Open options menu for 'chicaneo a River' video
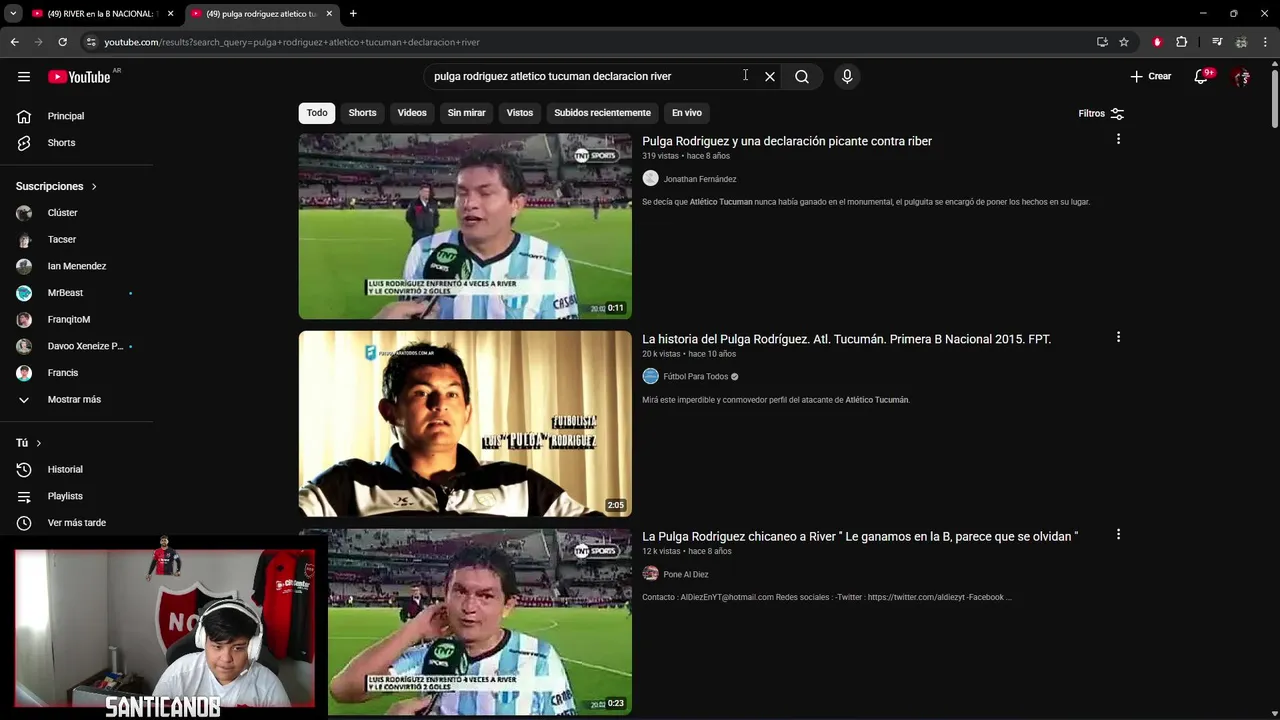 1118,535
